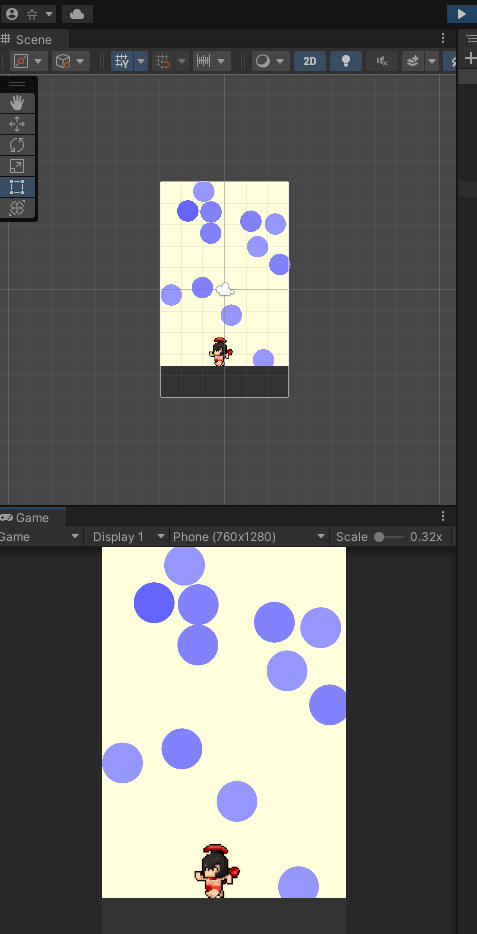Viewport: 477px width, 934px height.
Task: Start Play mode with the play button
Action: [462, 14]
